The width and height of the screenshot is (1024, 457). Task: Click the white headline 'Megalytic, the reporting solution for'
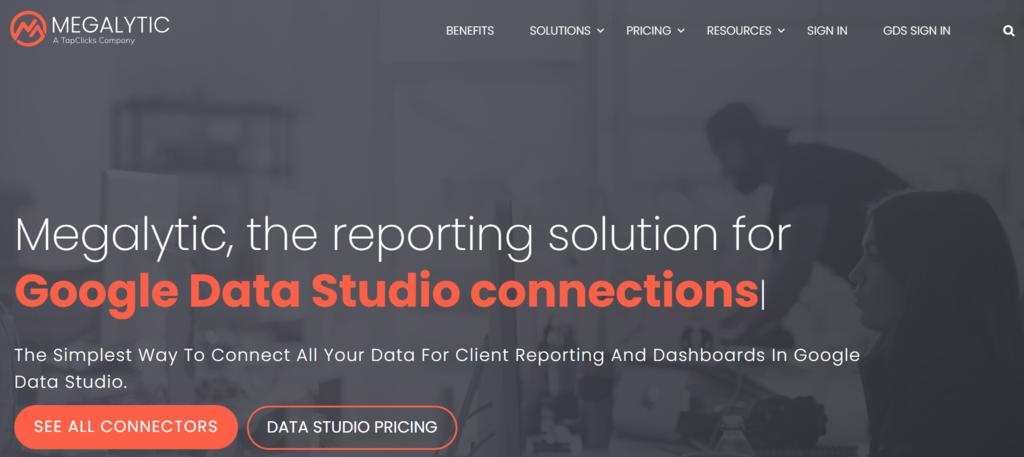[x=403, y=234]
